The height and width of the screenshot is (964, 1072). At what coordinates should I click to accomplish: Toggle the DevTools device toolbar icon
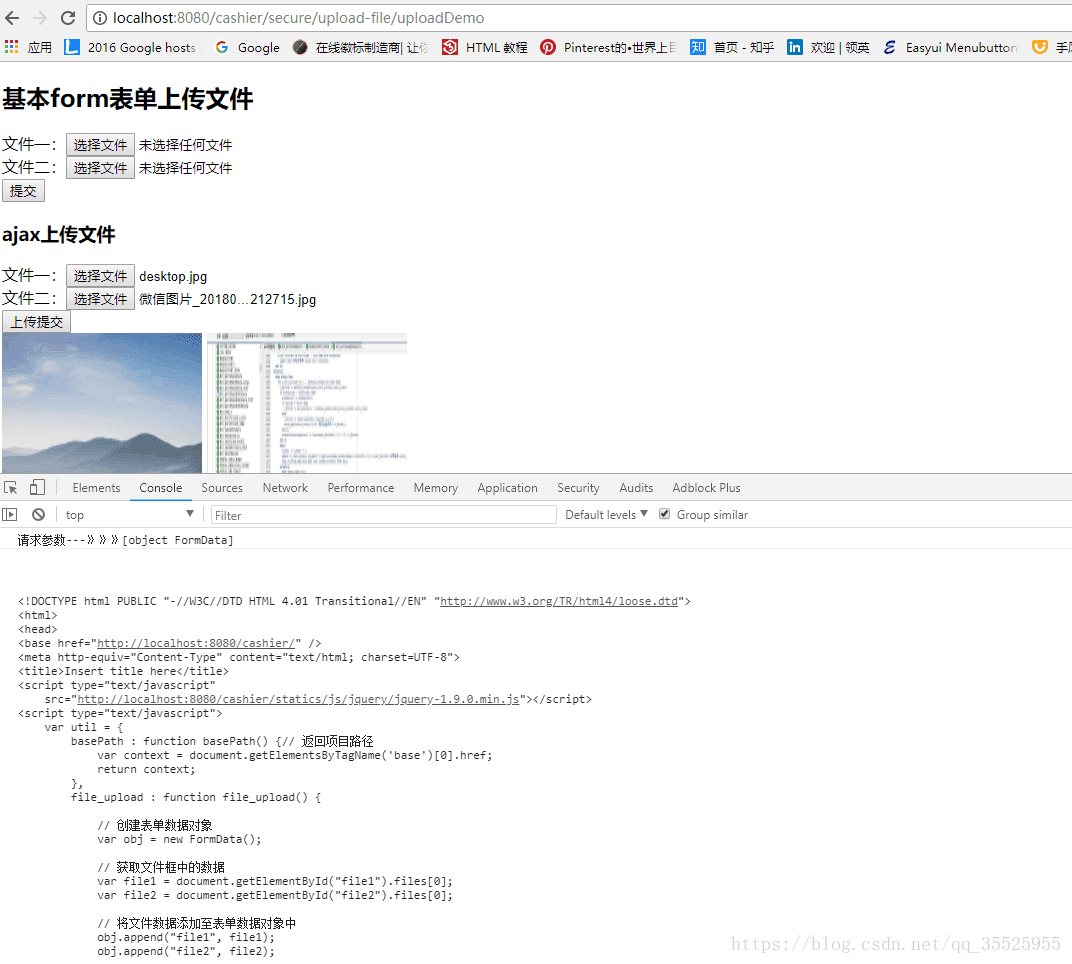click(x=37, y=487)
